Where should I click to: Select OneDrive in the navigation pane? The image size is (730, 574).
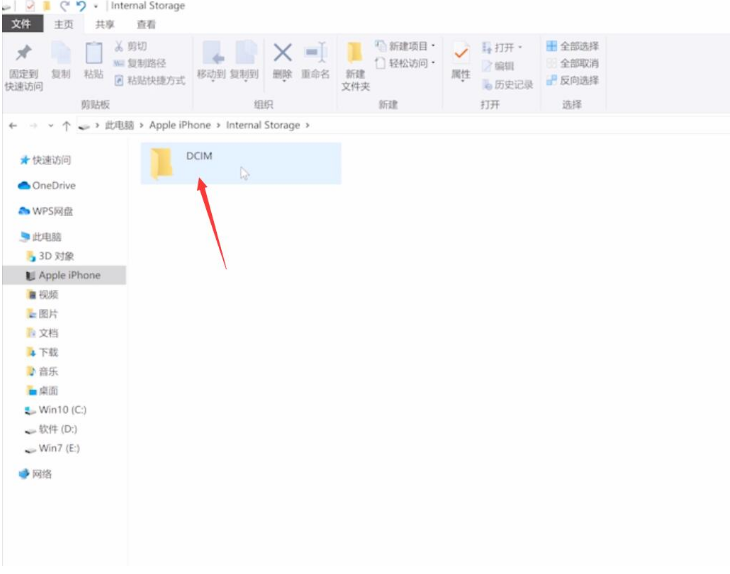point(53,185)
